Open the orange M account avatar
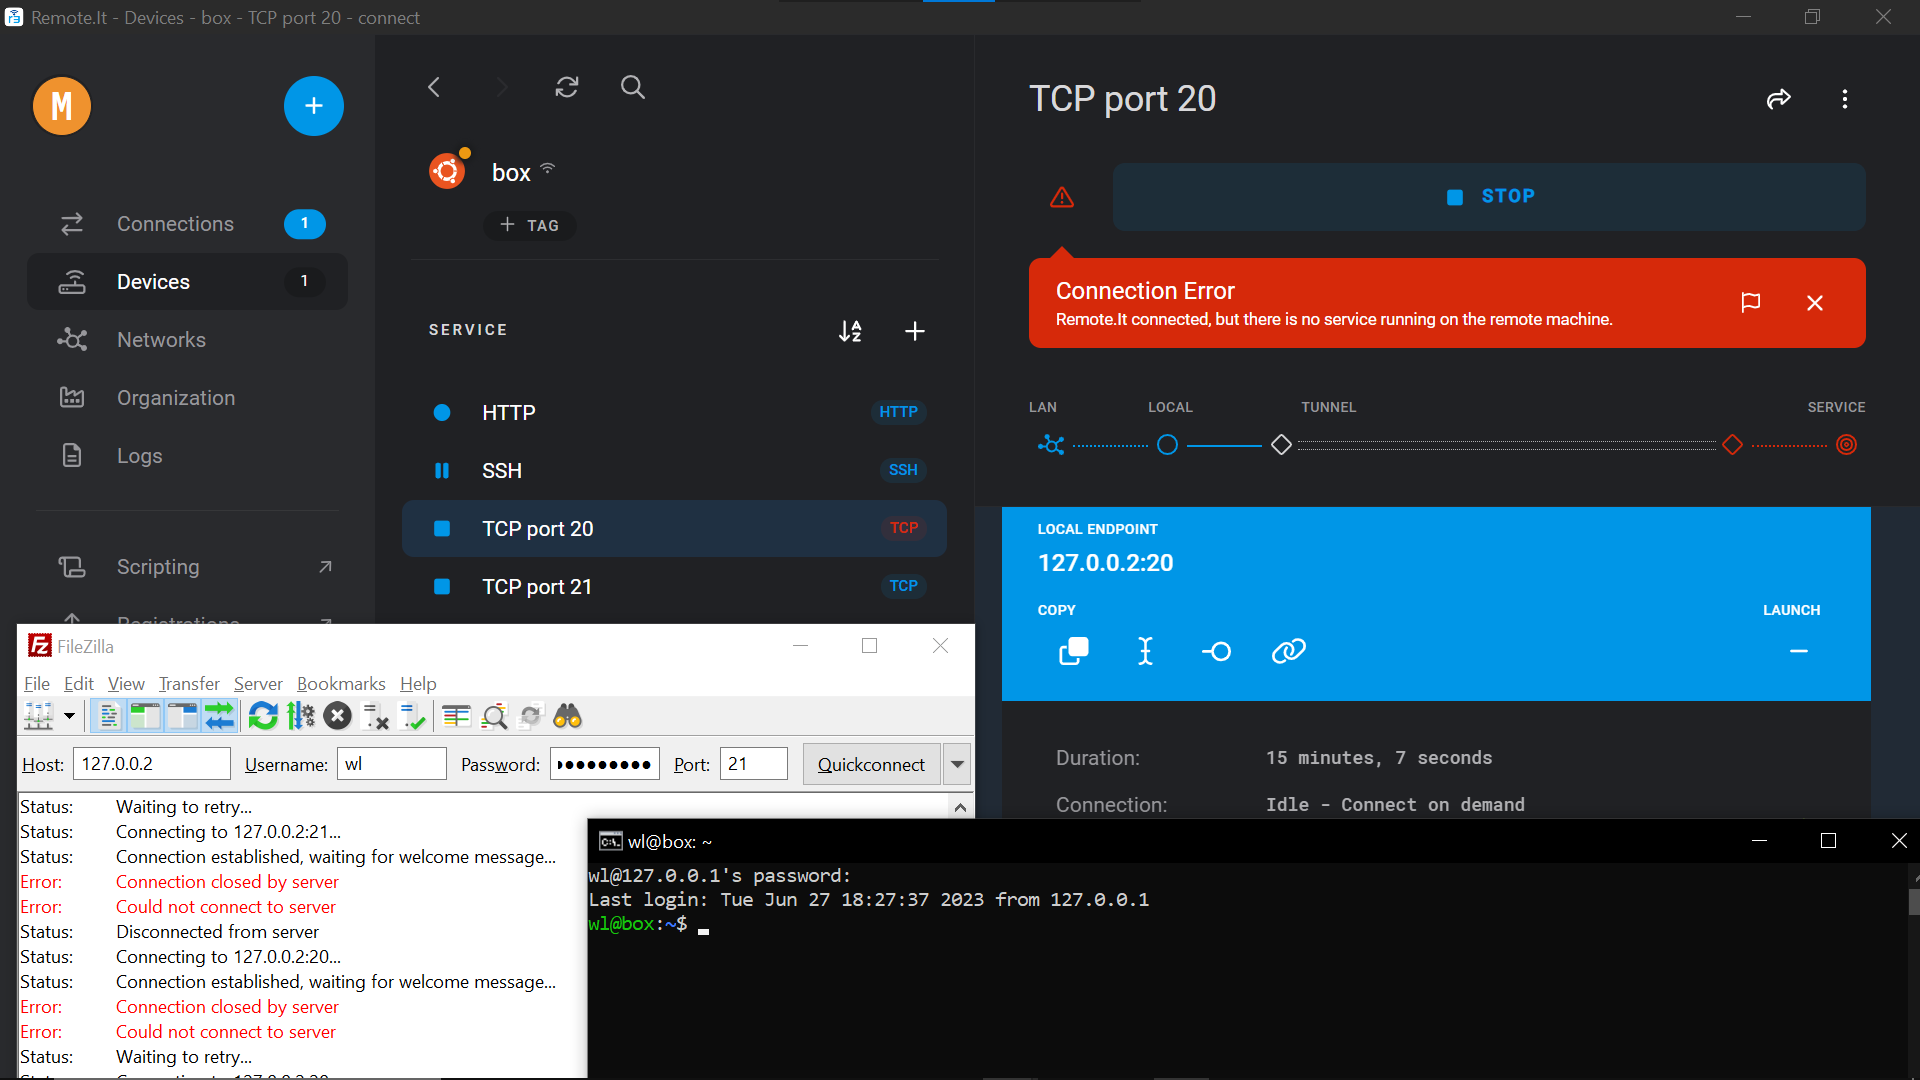The image size is (1920, 1080). pyautogui.click(x=62, y=106)
